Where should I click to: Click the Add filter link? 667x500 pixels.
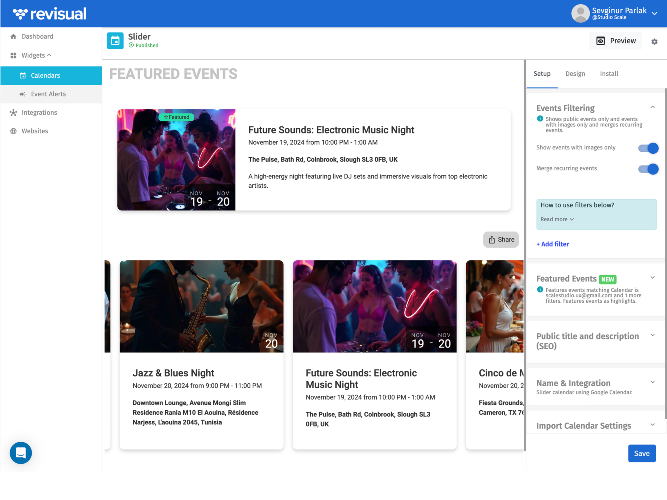(553, 244)
